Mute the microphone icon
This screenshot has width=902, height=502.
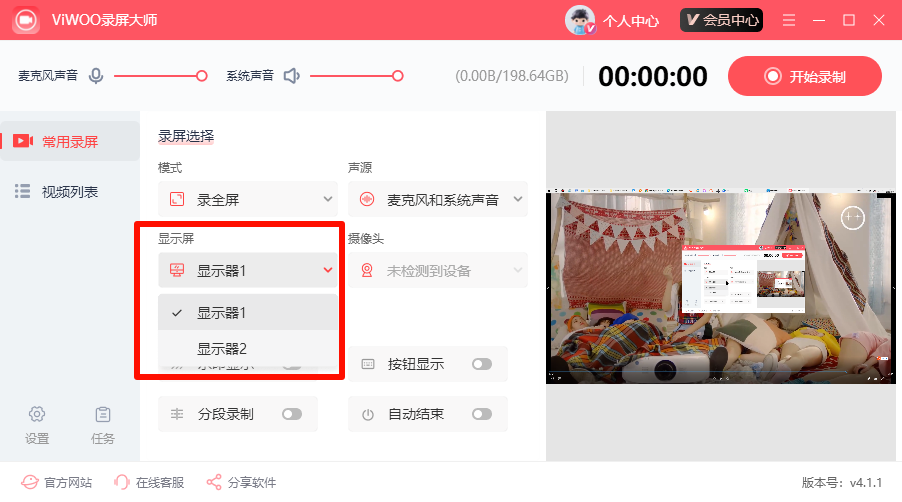click(x=96, y=76)
